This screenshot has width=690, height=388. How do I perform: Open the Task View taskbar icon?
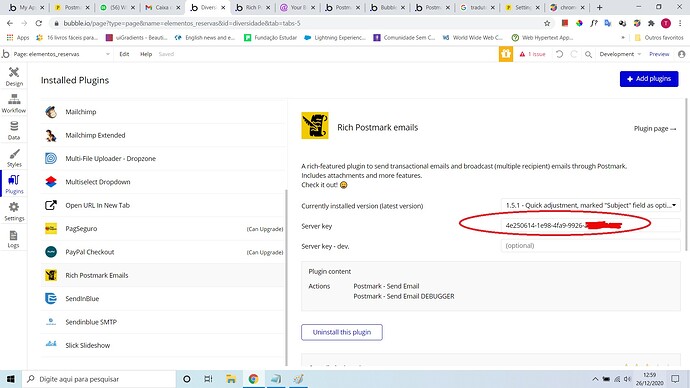coord(208,379)
